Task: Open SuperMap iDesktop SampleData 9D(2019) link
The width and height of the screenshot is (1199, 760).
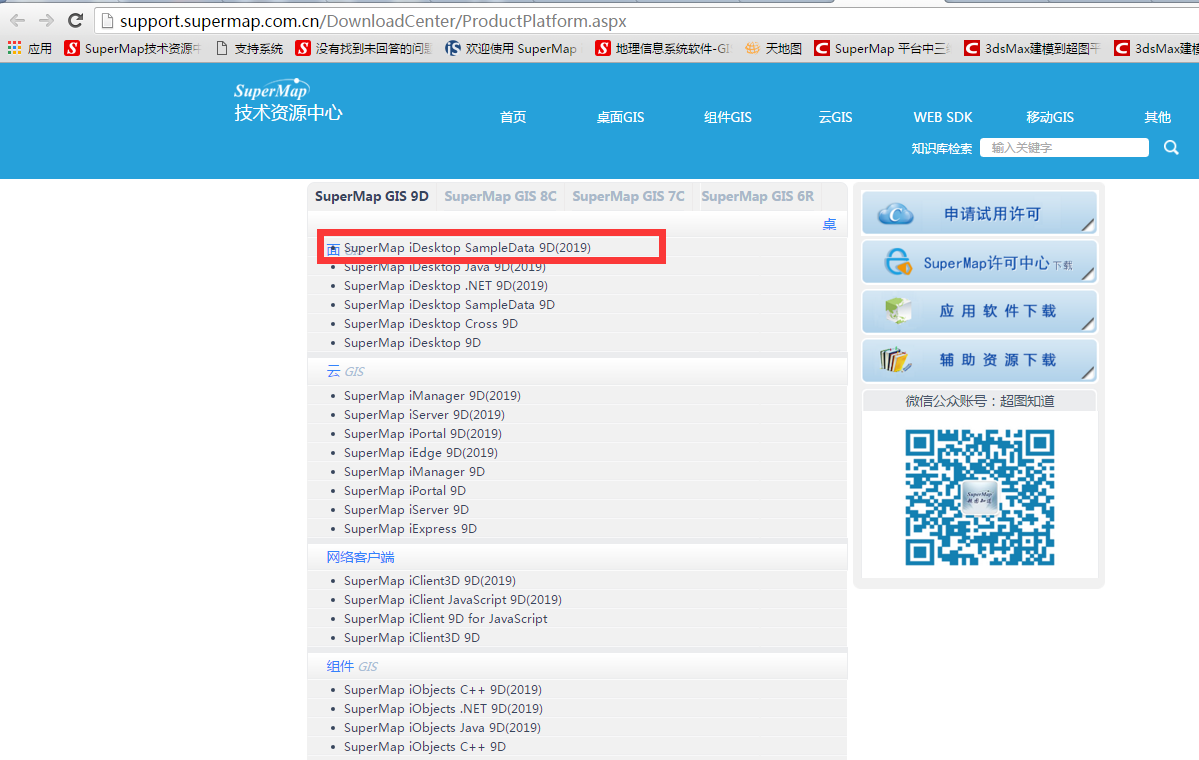Action: click(x=467, y=248)
